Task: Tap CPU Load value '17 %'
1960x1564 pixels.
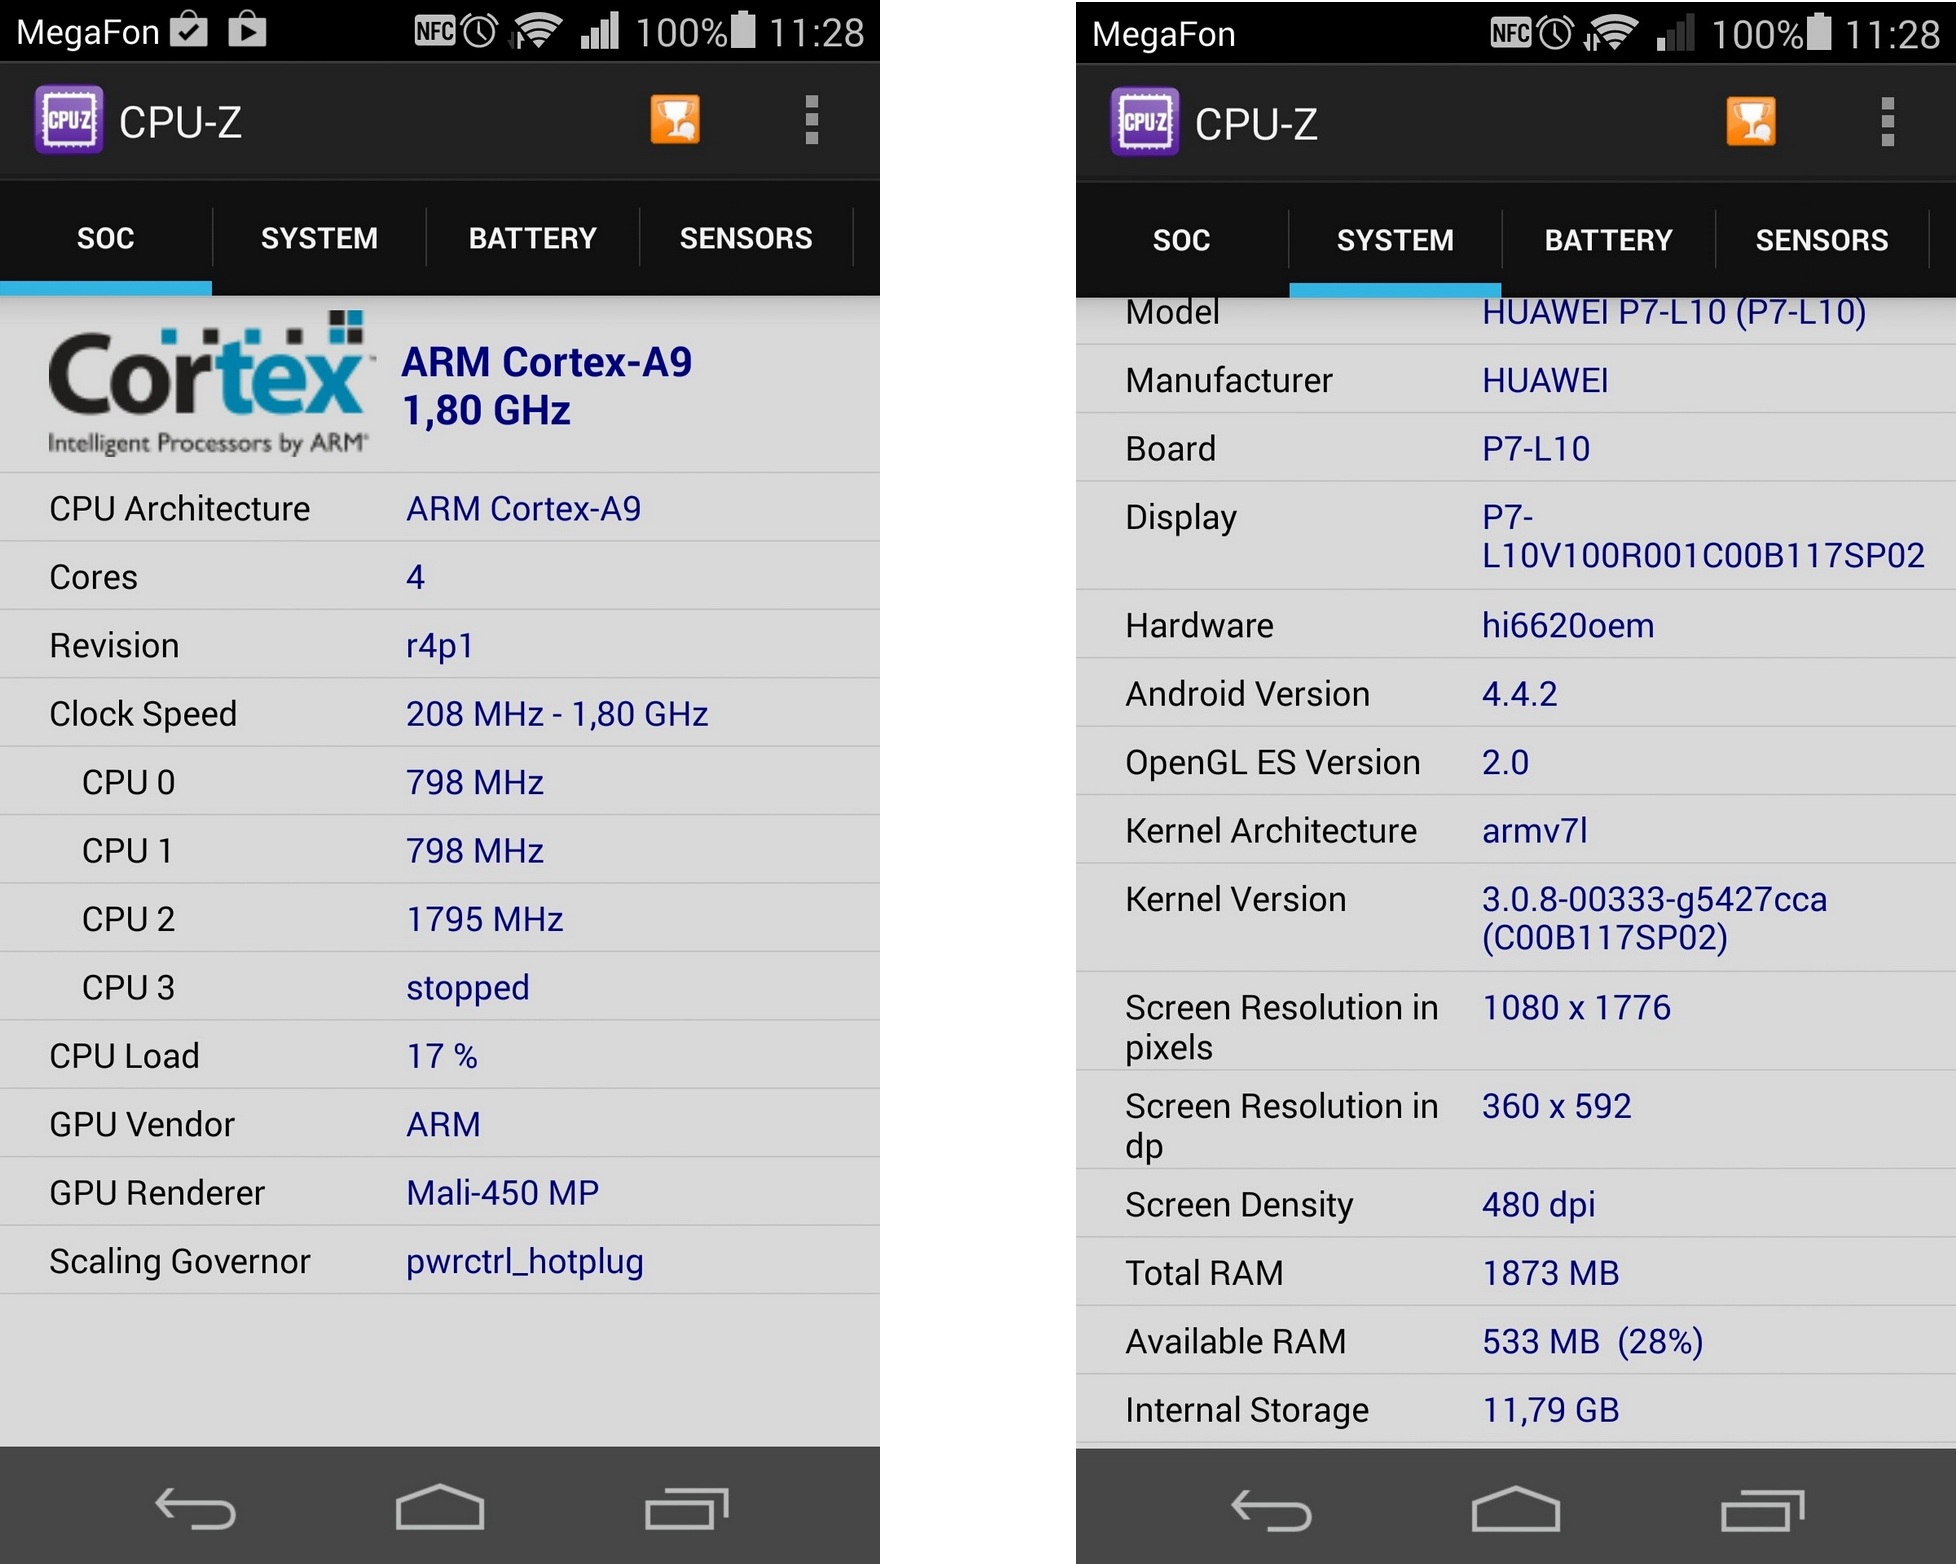Action: (x=441, y=1056)
